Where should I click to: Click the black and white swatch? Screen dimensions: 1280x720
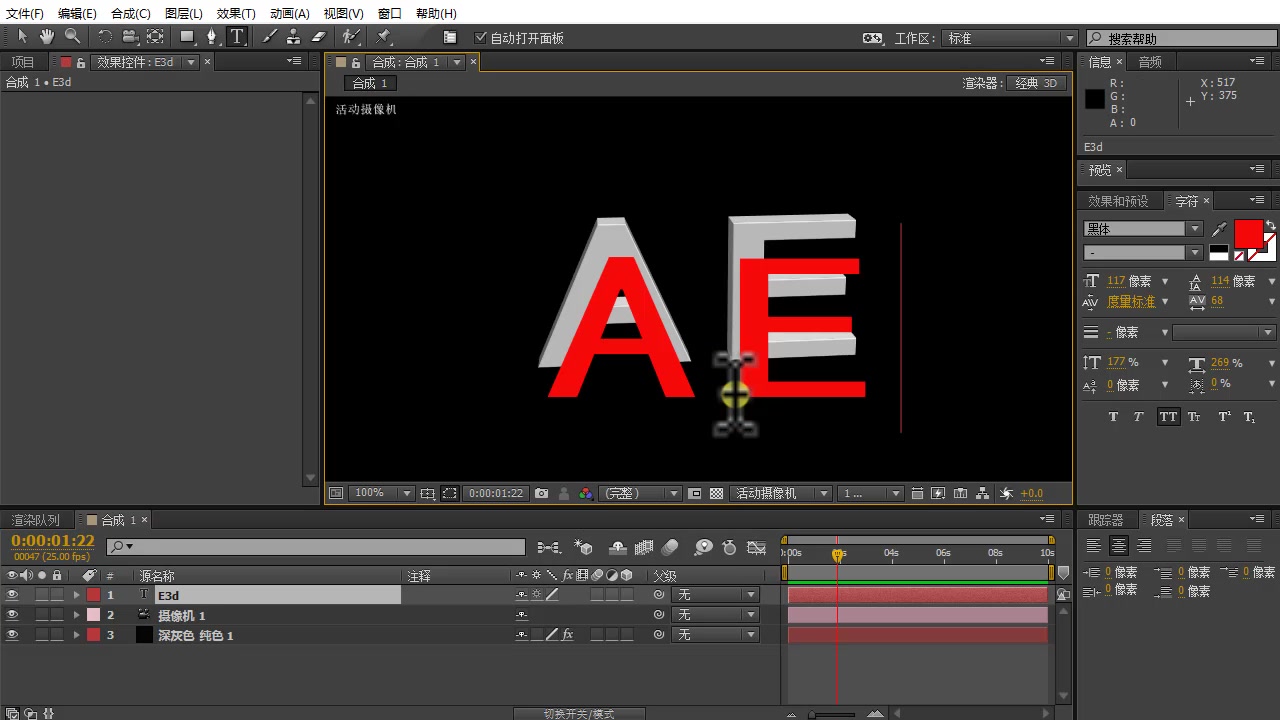[1218, 253]
